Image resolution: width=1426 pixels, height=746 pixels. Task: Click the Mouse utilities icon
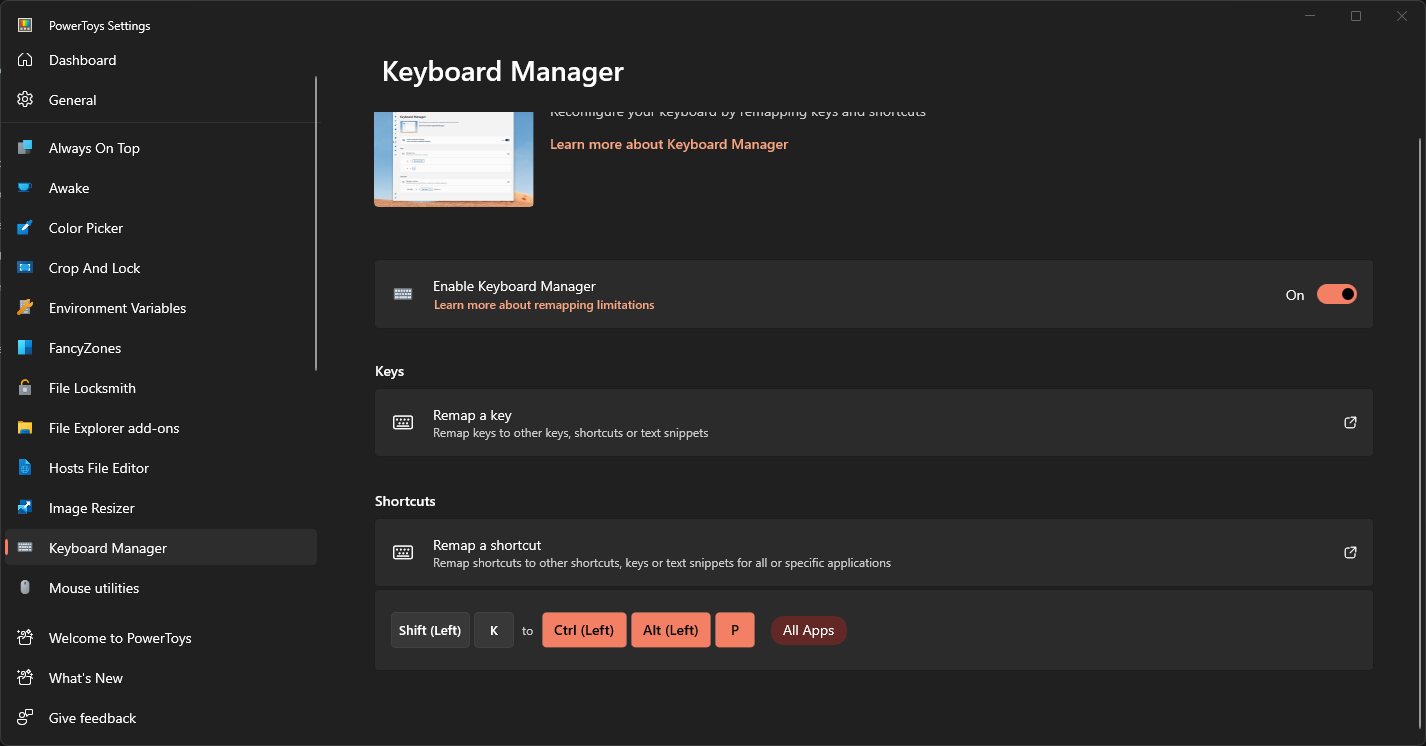click(x=25, y=588)
